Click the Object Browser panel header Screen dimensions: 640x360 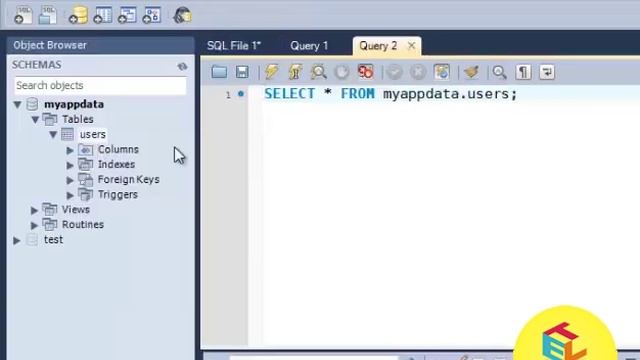pyautogui.click(x=100, y=45)
